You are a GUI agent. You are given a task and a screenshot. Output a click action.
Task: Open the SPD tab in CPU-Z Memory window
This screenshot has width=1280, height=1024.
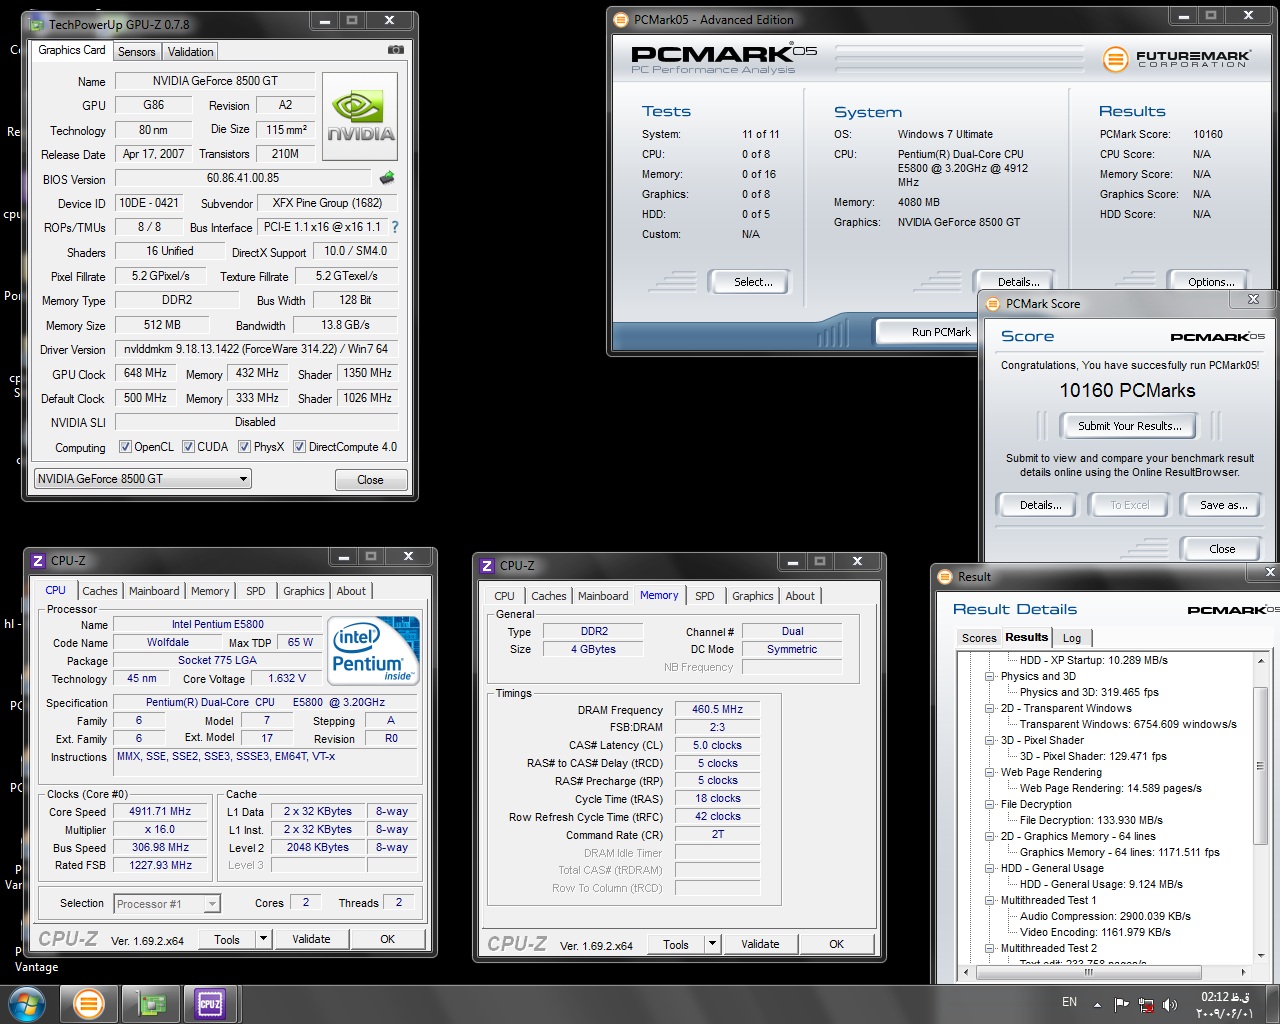[x=705, y=596]
